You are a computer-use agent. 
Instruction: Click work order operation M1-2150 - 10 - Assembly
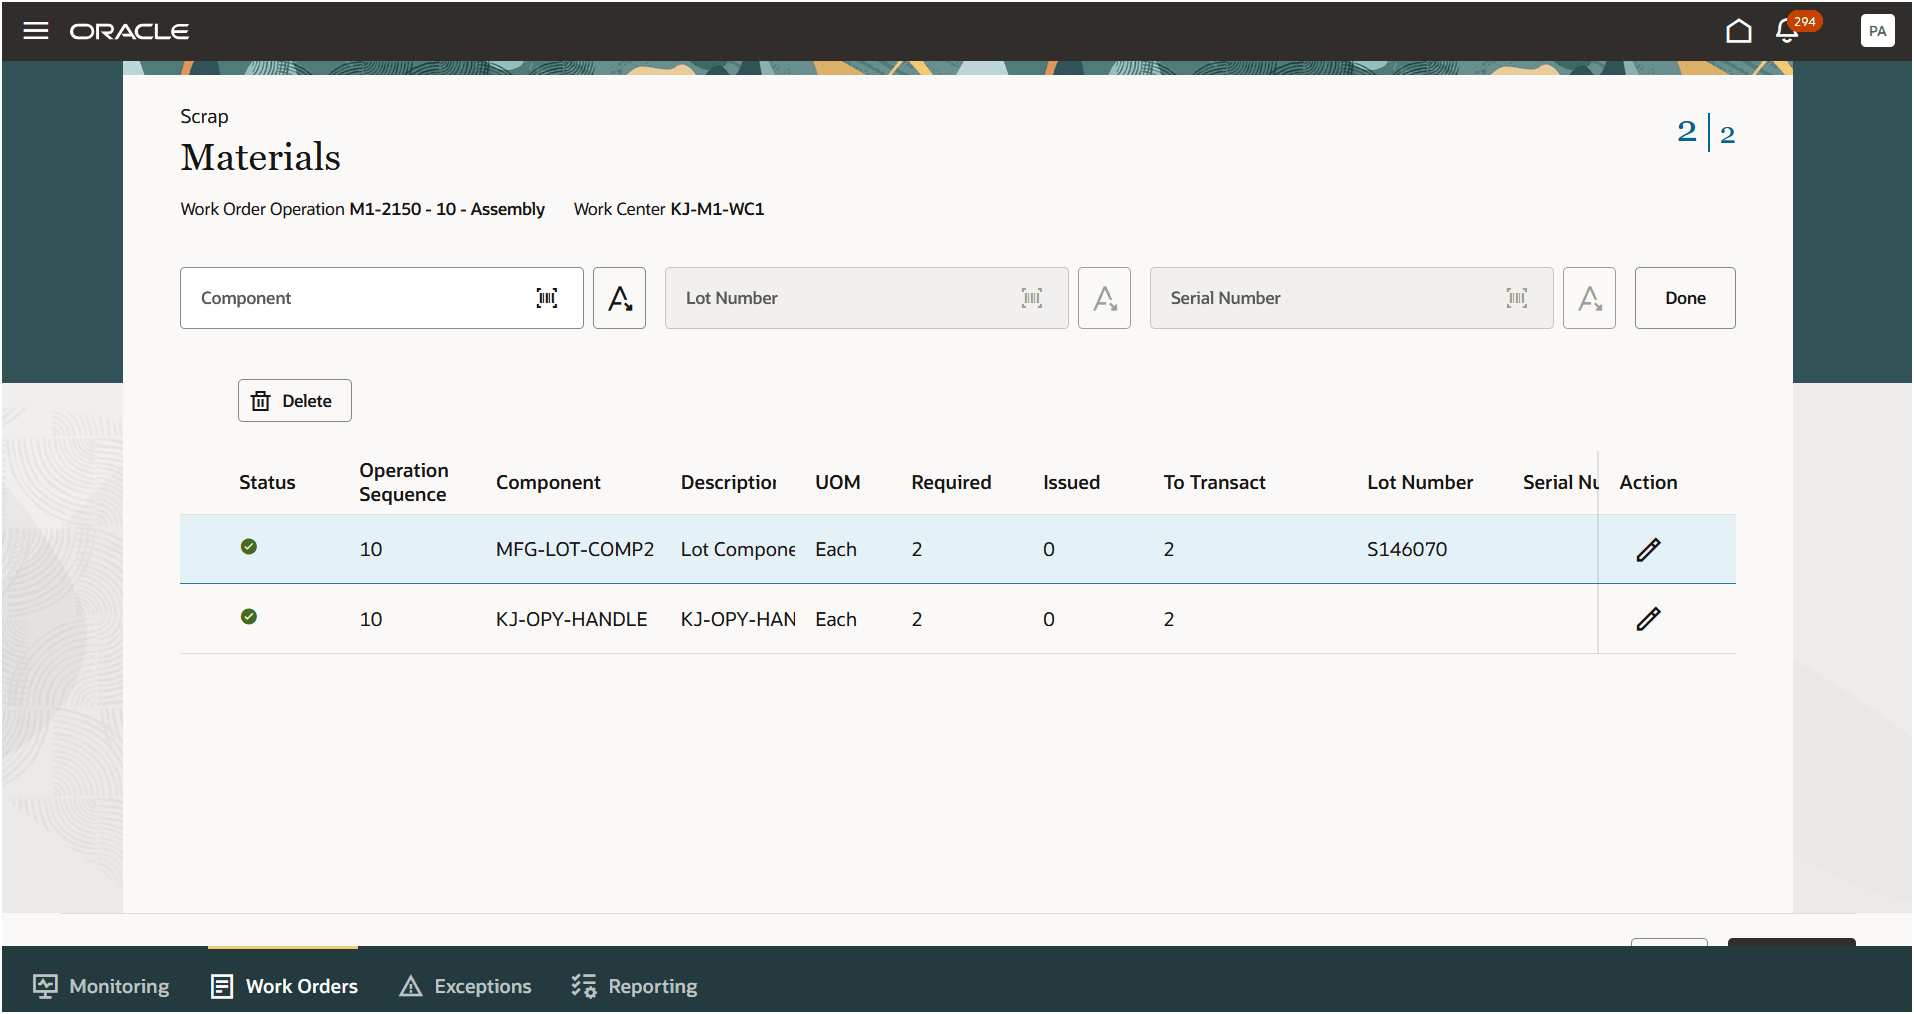pyautogui.click(x=447, y=209)
